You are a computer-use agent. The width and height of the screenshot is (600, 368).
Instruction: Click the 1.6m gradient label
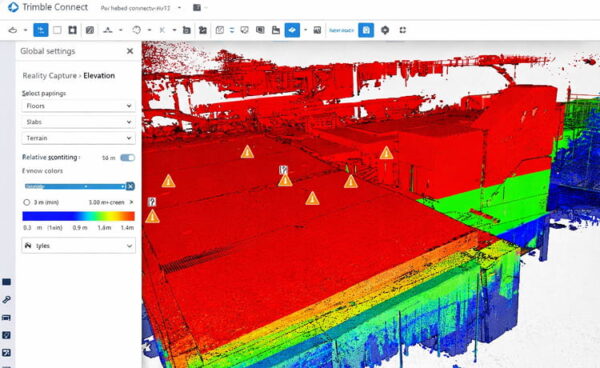click(x=104, y=228)
